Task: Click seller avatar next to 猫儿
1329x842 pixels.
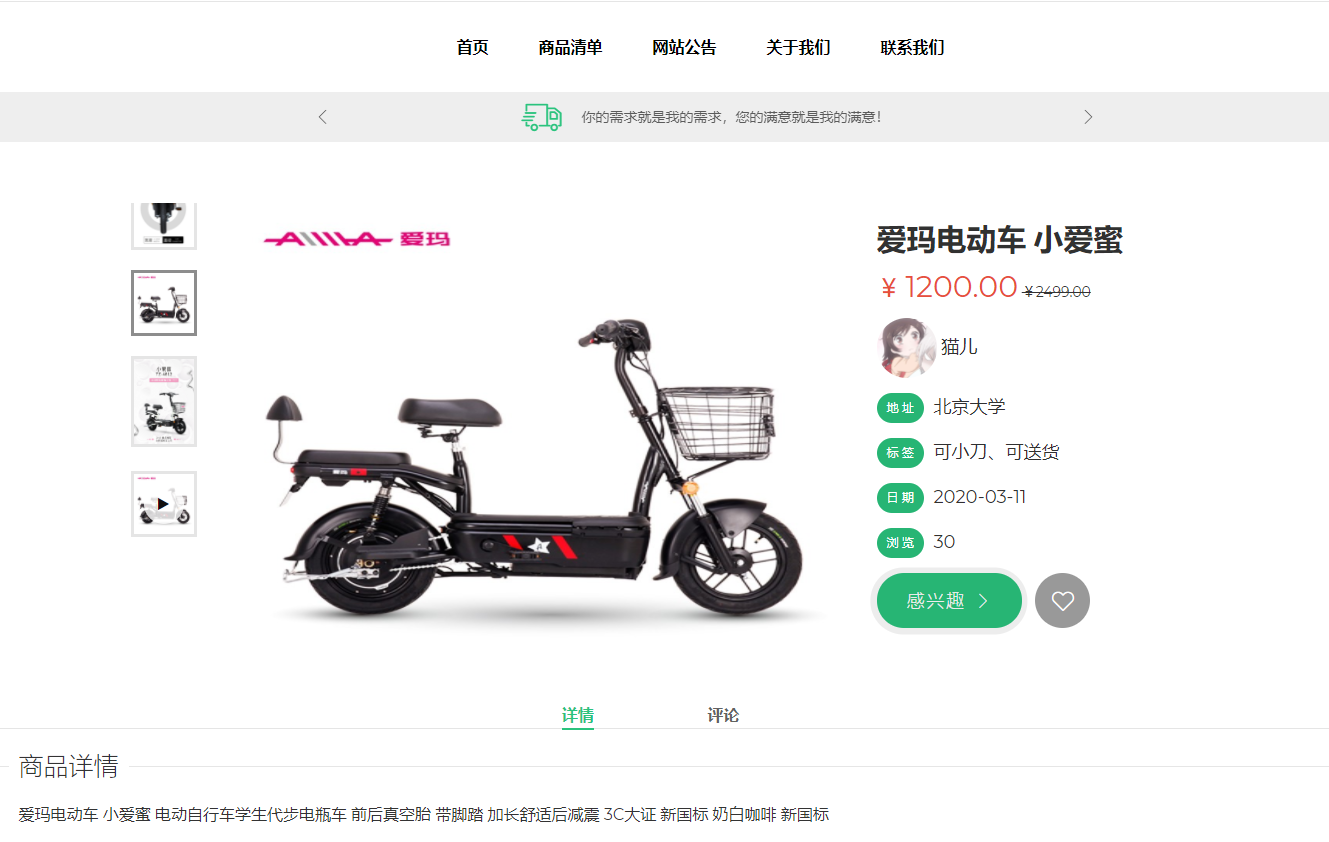Action: pyautogui.click(x=906, y=347)
